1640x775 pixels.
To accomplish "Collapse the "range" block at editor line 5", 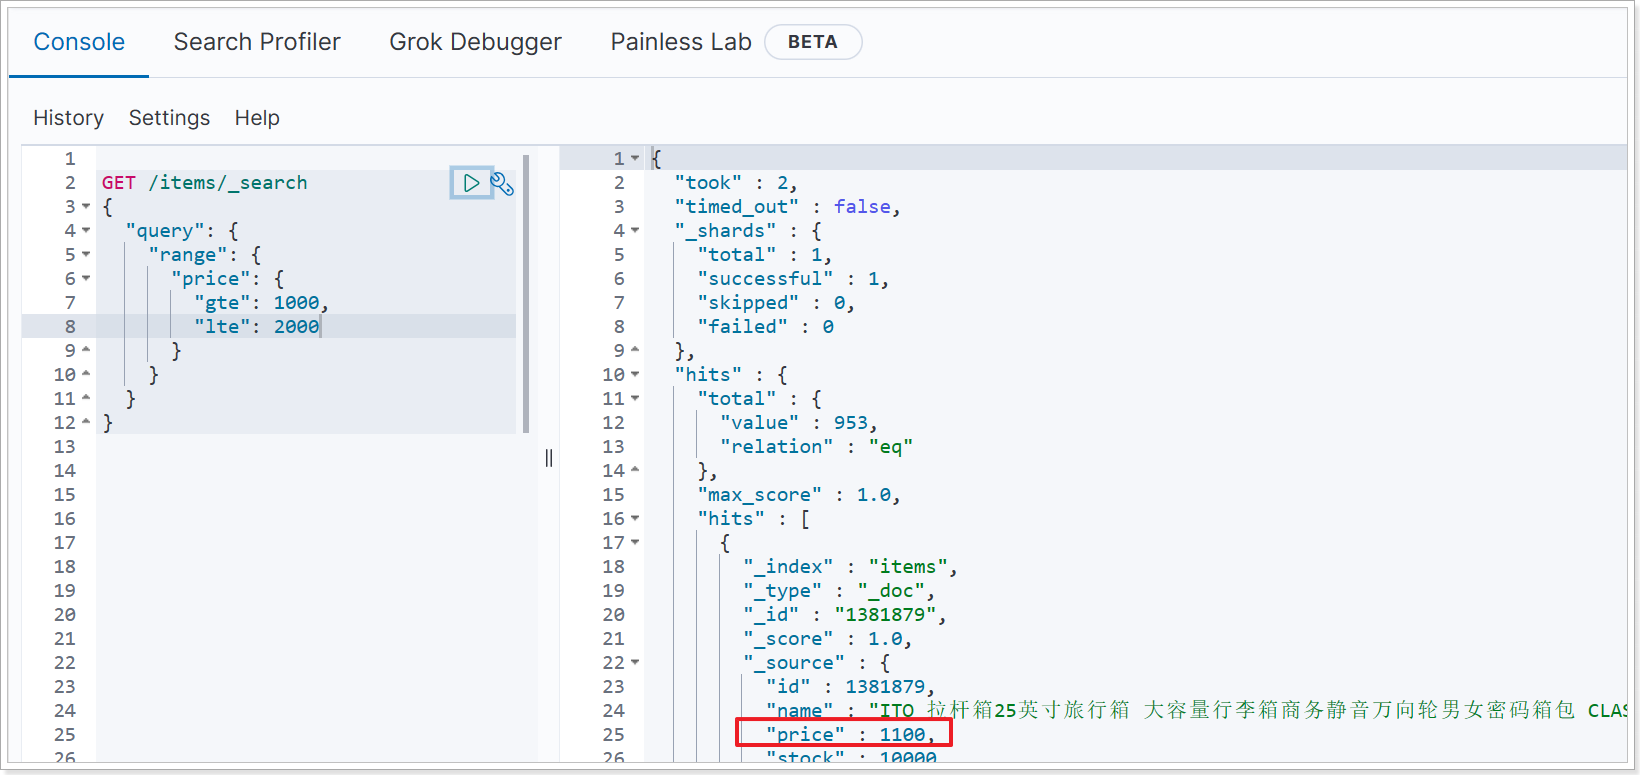I will coord(86,255).
